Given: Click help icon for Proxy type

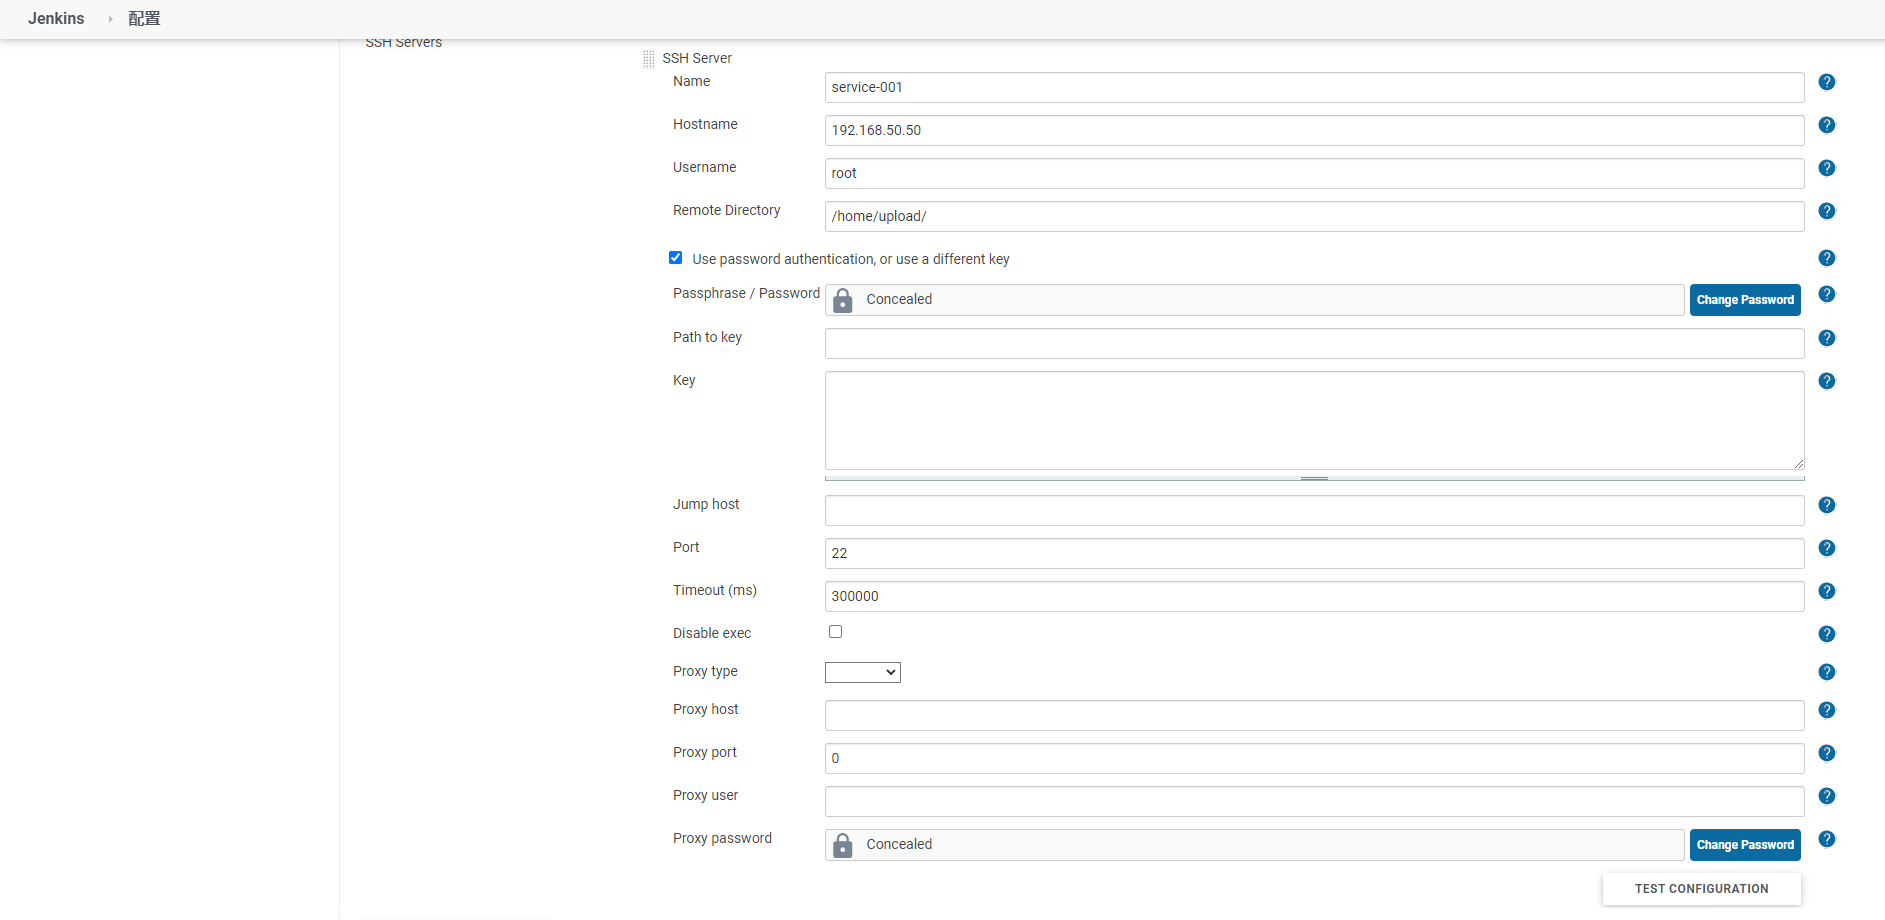Looking at the screenshot, I should (1826, 672).
